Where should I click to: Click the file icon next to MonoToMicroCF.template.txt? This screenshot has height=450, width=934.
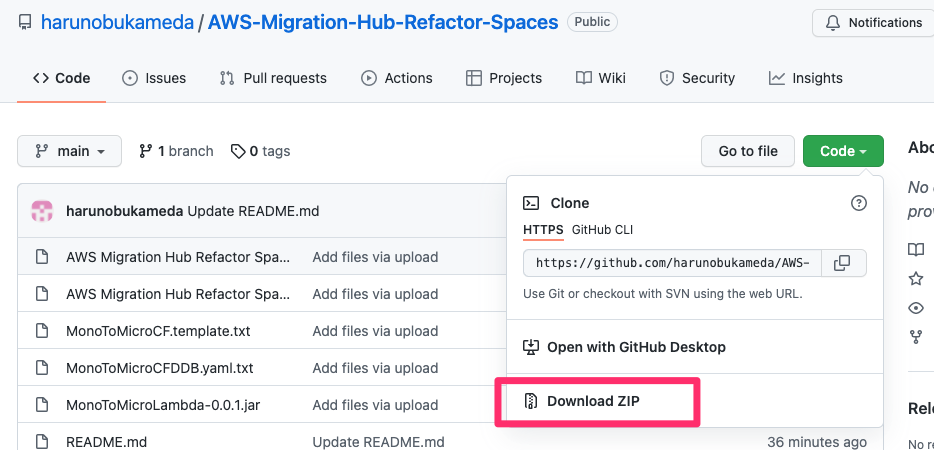42,331
